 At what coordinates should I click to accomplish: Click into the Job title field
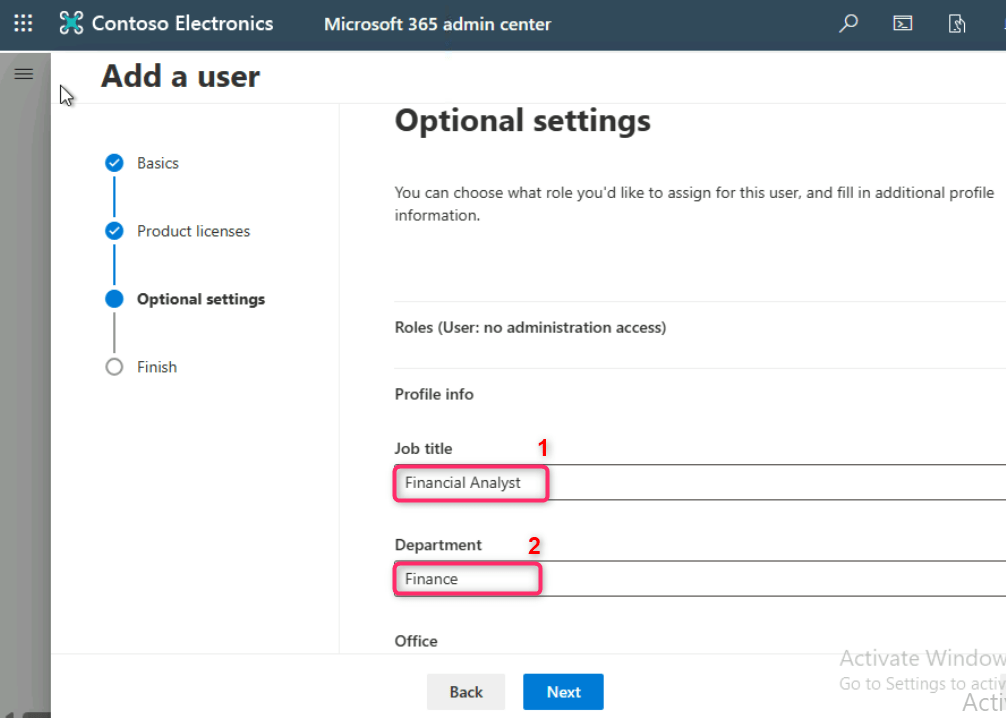click(700, 482)
